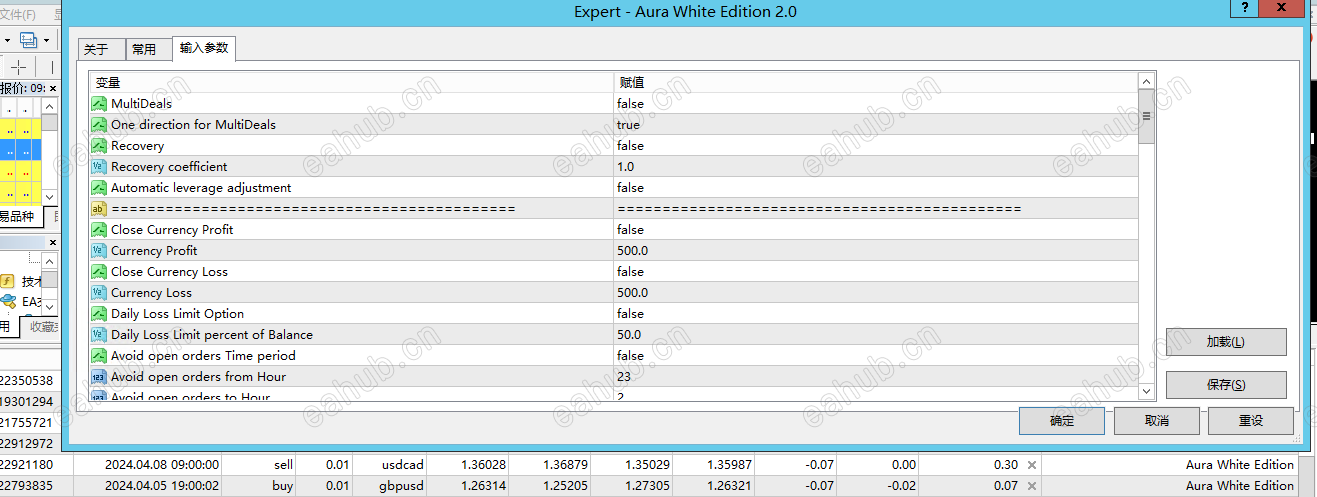Select One direction for MultiDeals value 'true'

pyautogui.click(x=628, y=125)
